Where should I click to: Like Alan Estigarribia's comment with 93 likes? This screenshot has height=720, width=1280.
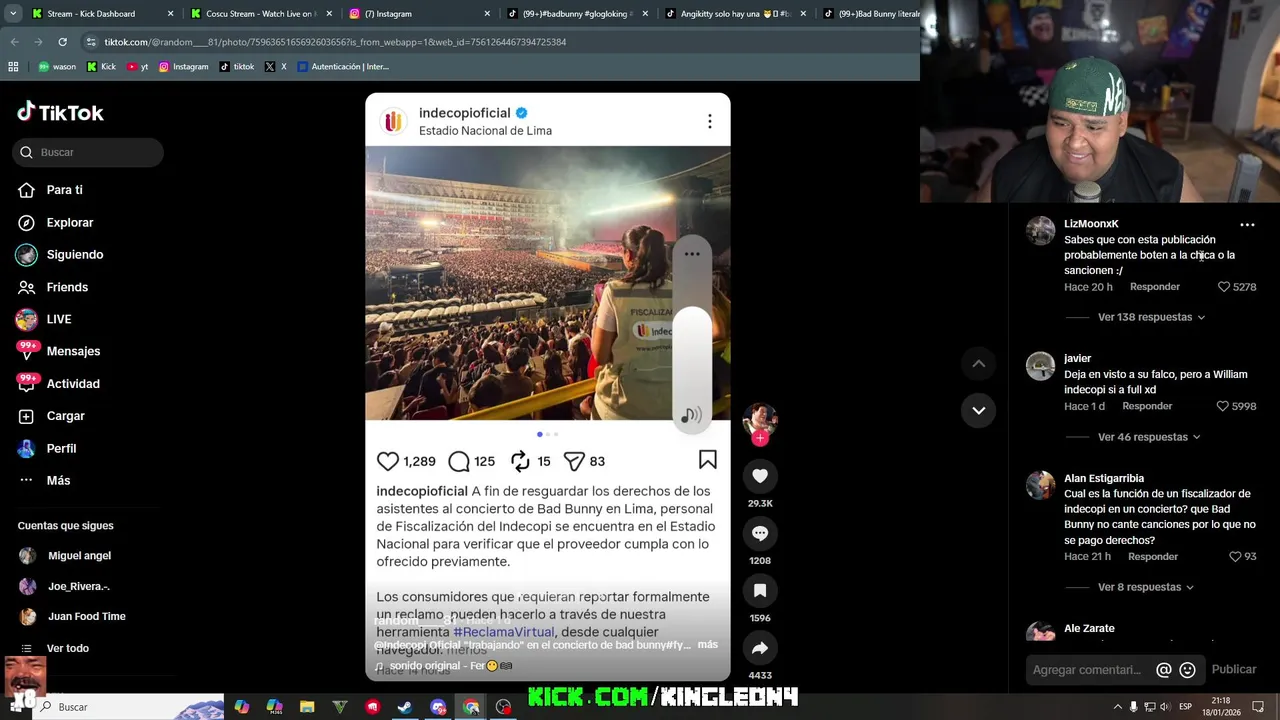(x=1235, y=557)
